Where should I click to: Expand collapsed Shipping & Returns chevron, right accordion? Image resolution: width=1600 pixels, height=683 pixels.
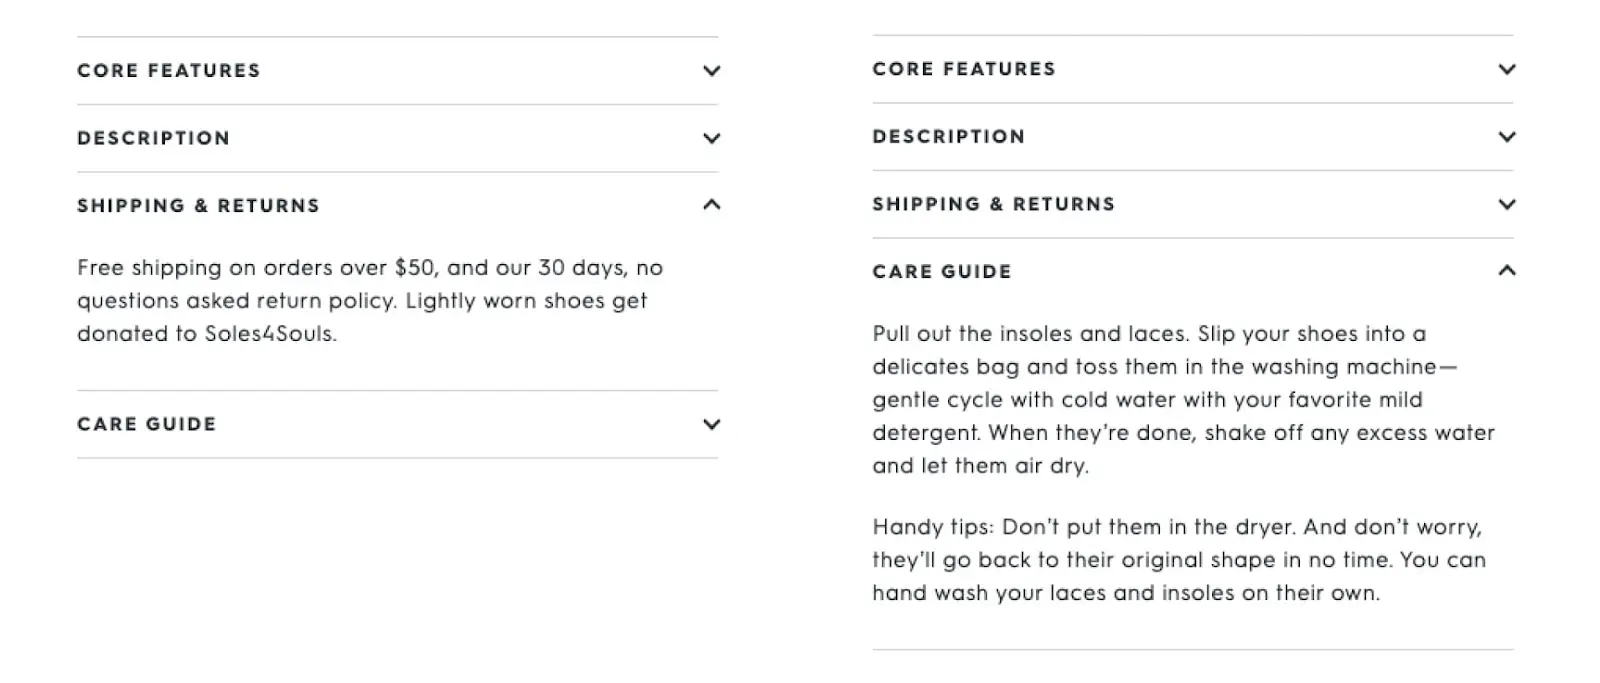[x=1507, y=204]
